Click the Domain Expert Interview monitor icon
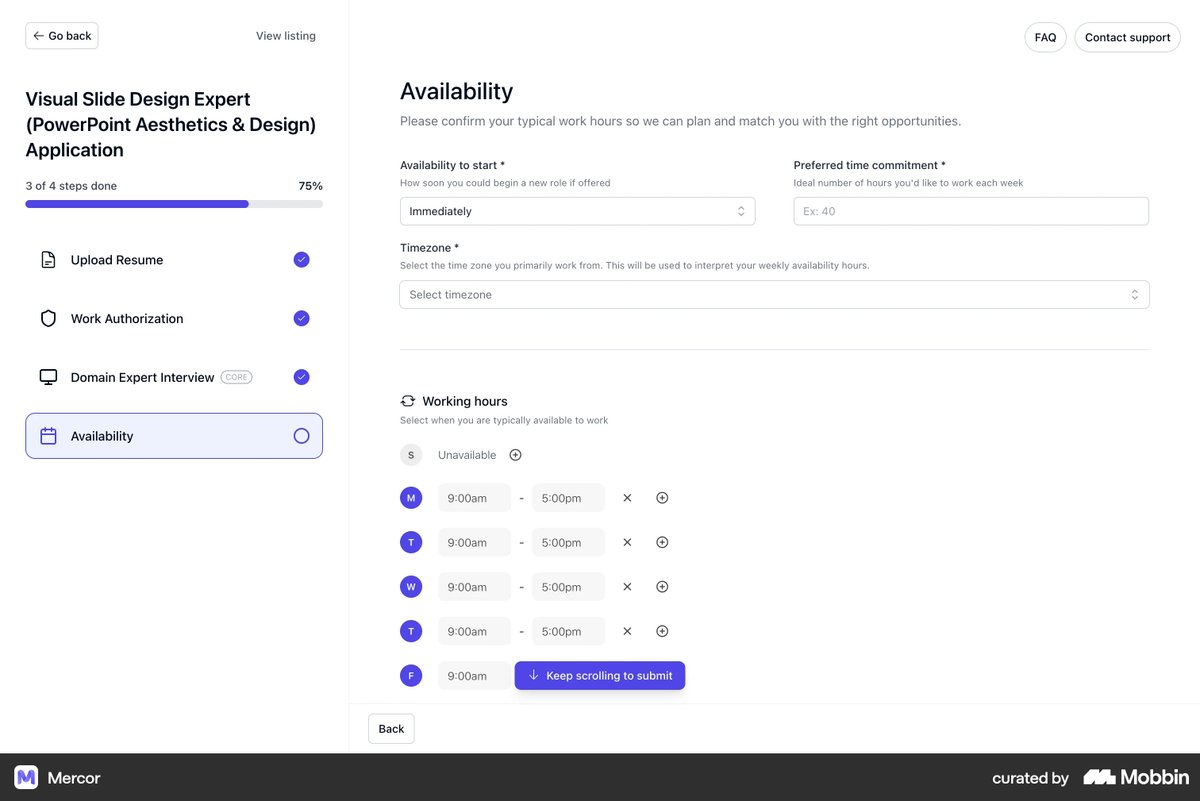The width and height of the screenshot is (1200, 801). (48, 377)
